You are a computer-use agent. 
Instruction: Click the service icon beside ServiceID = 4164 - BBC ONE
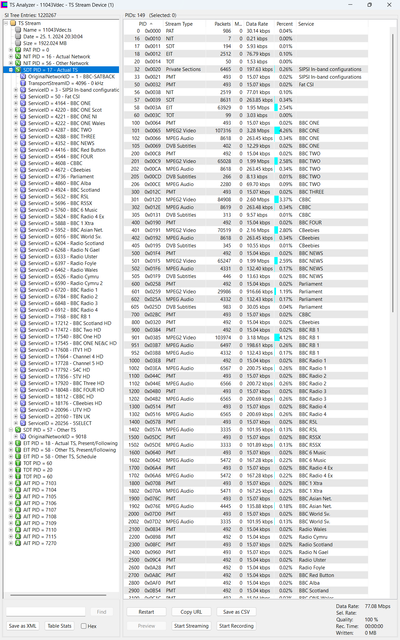(23, 103)
